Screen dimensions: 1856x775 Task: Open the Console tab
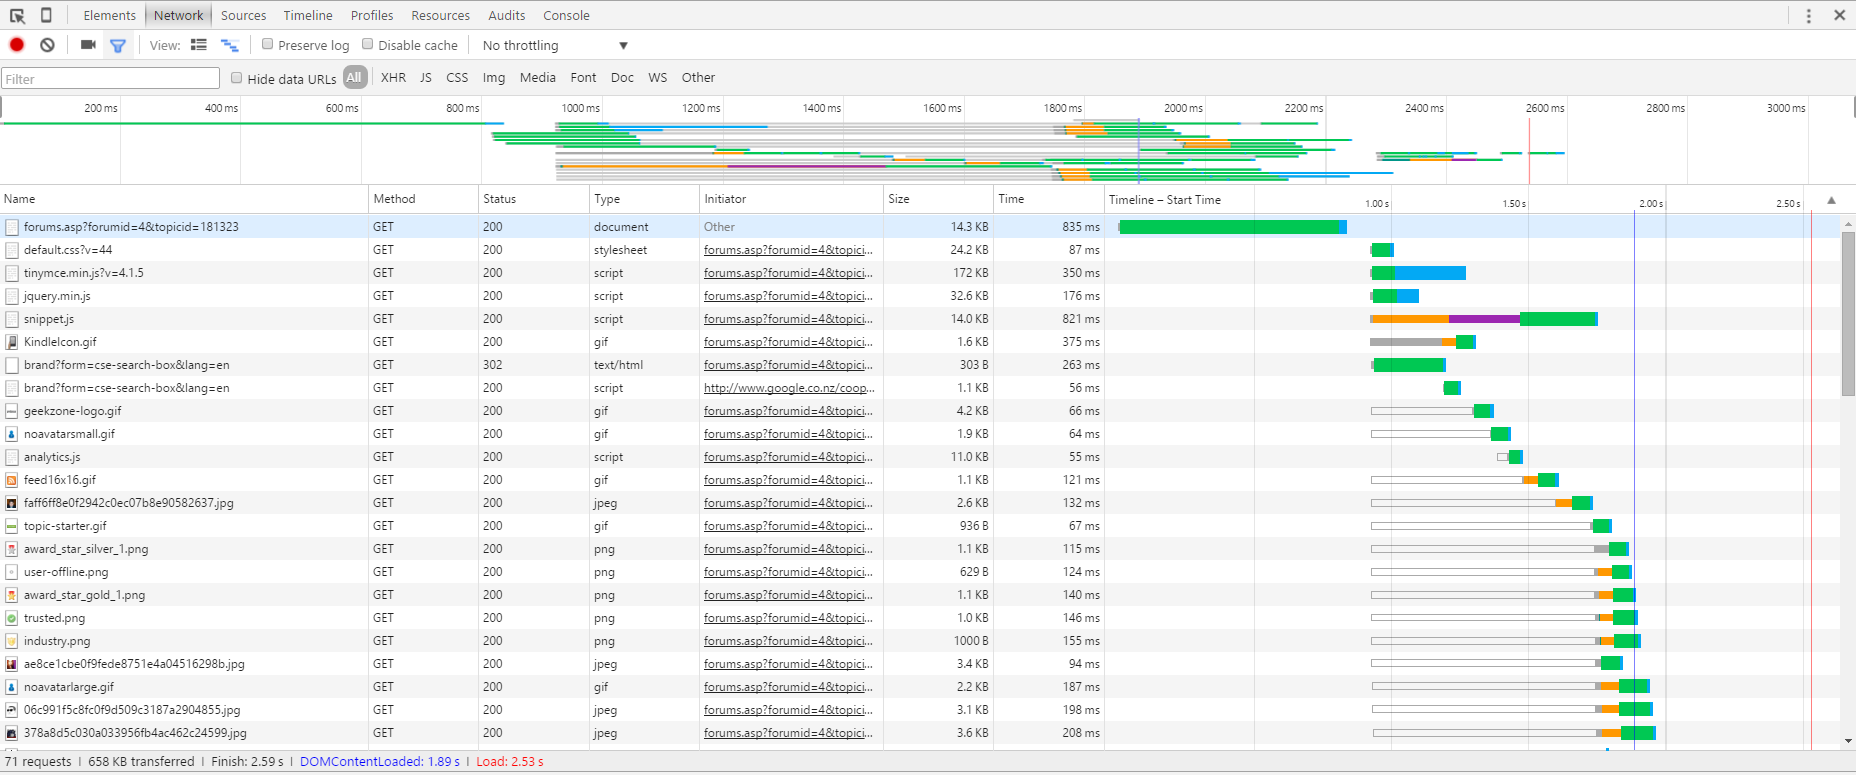566,15
